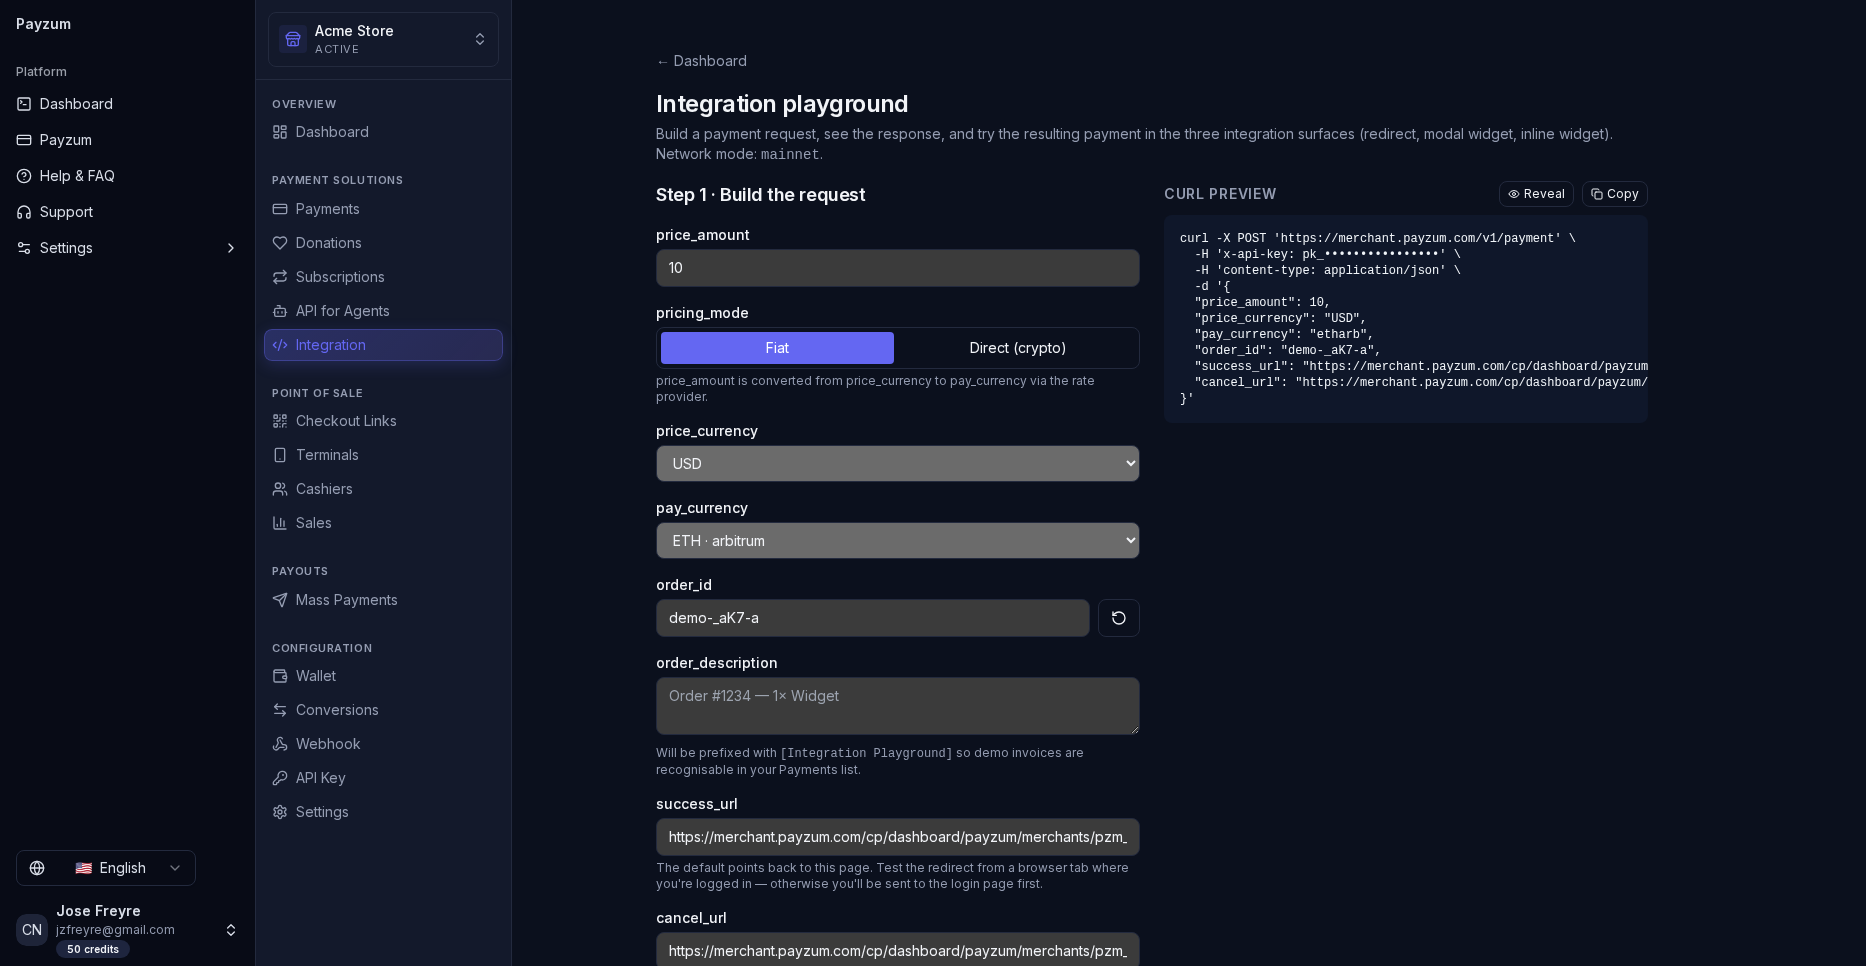This screenshot has height=966, width=1866.
Task: Click the Sales bar chart icon
Action: [x=280, y=523]
